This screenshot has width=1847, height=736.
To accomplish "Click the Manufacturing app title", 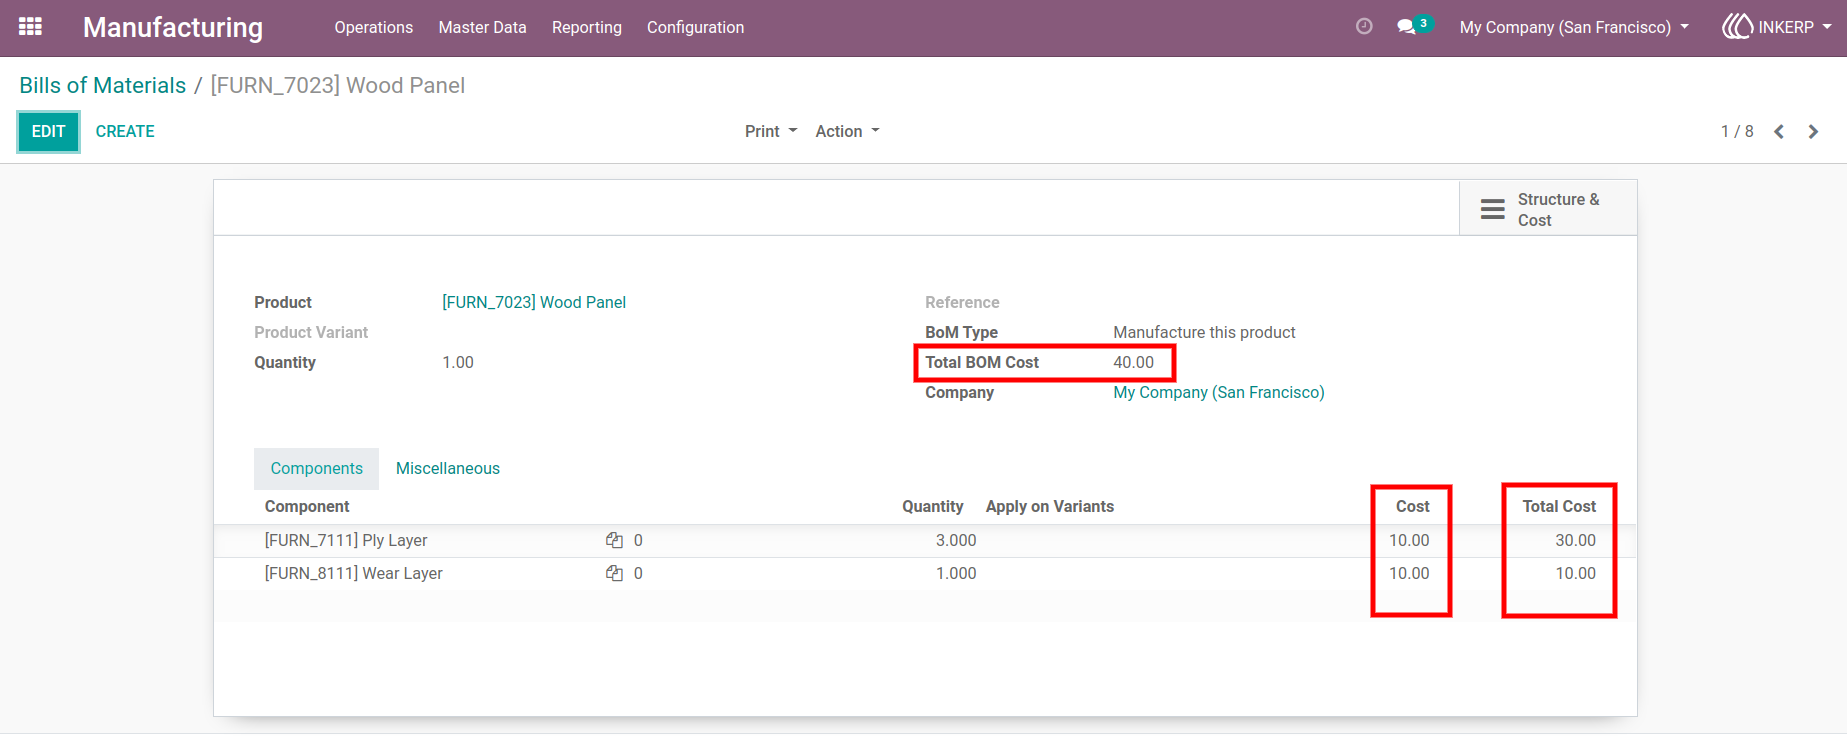I will click(x=173, y=27).
